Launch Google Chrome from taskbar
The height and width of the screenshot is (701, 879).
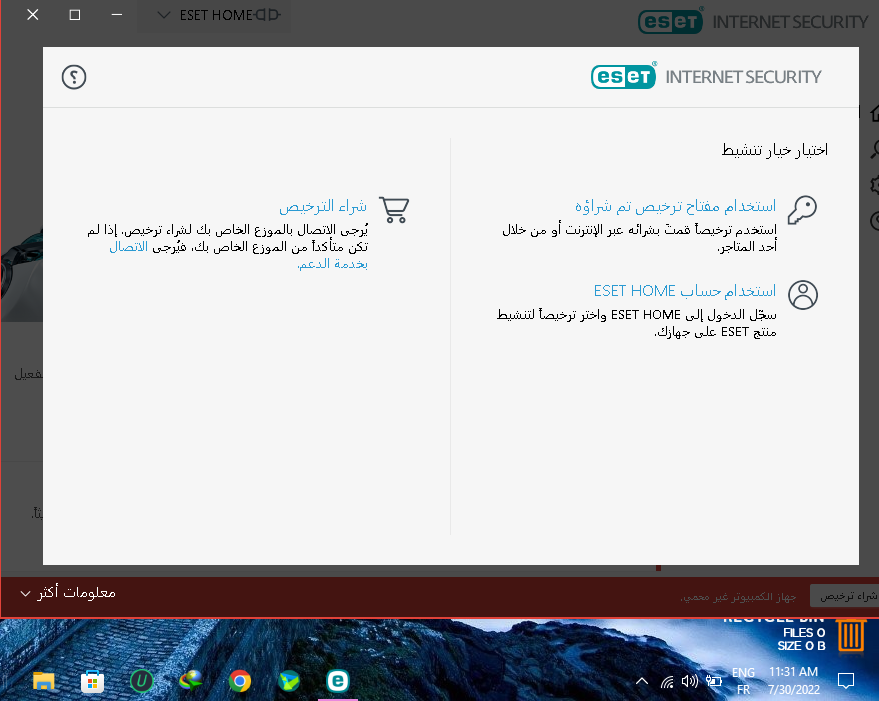tap(240, 681)
